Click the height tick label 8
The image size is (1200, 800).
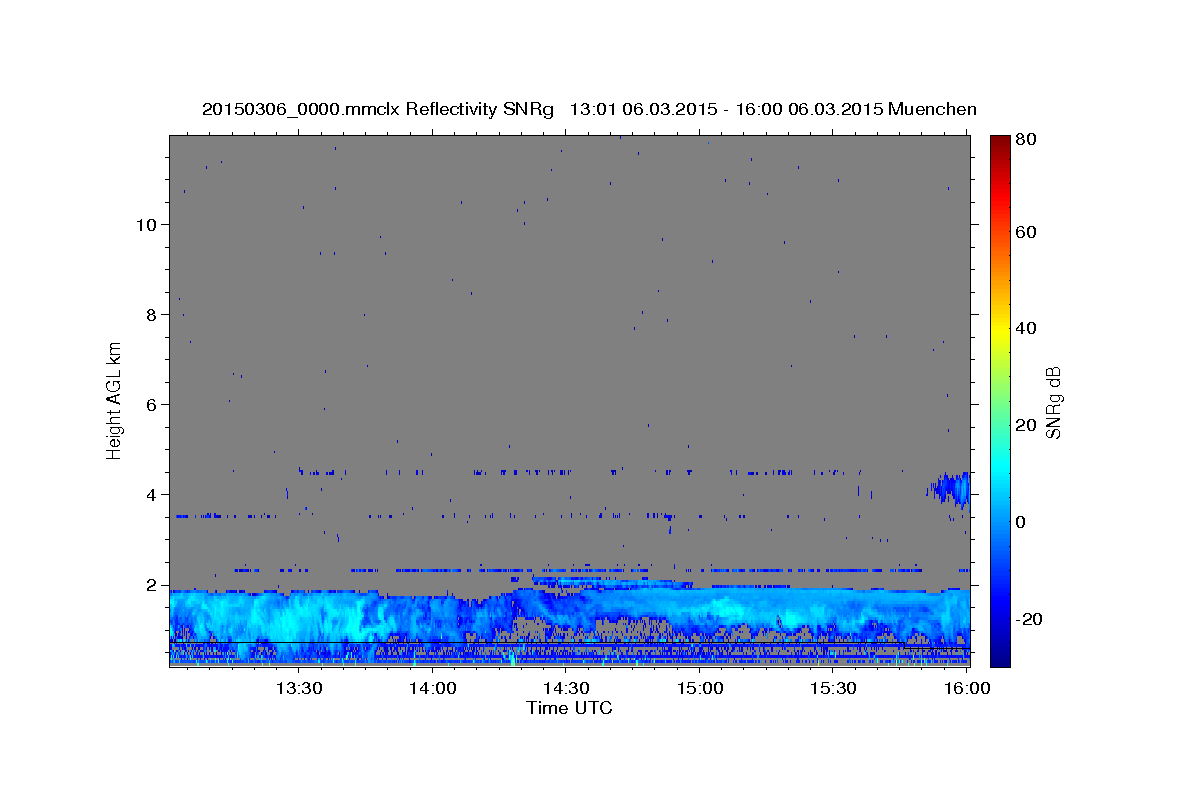[152, 314]
